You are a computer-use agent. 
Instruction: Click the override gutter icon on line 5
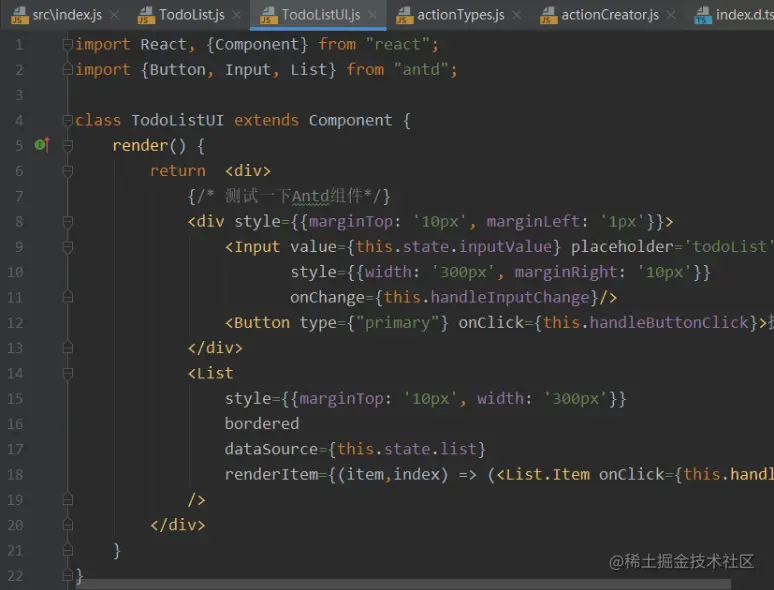click(42, 145)
